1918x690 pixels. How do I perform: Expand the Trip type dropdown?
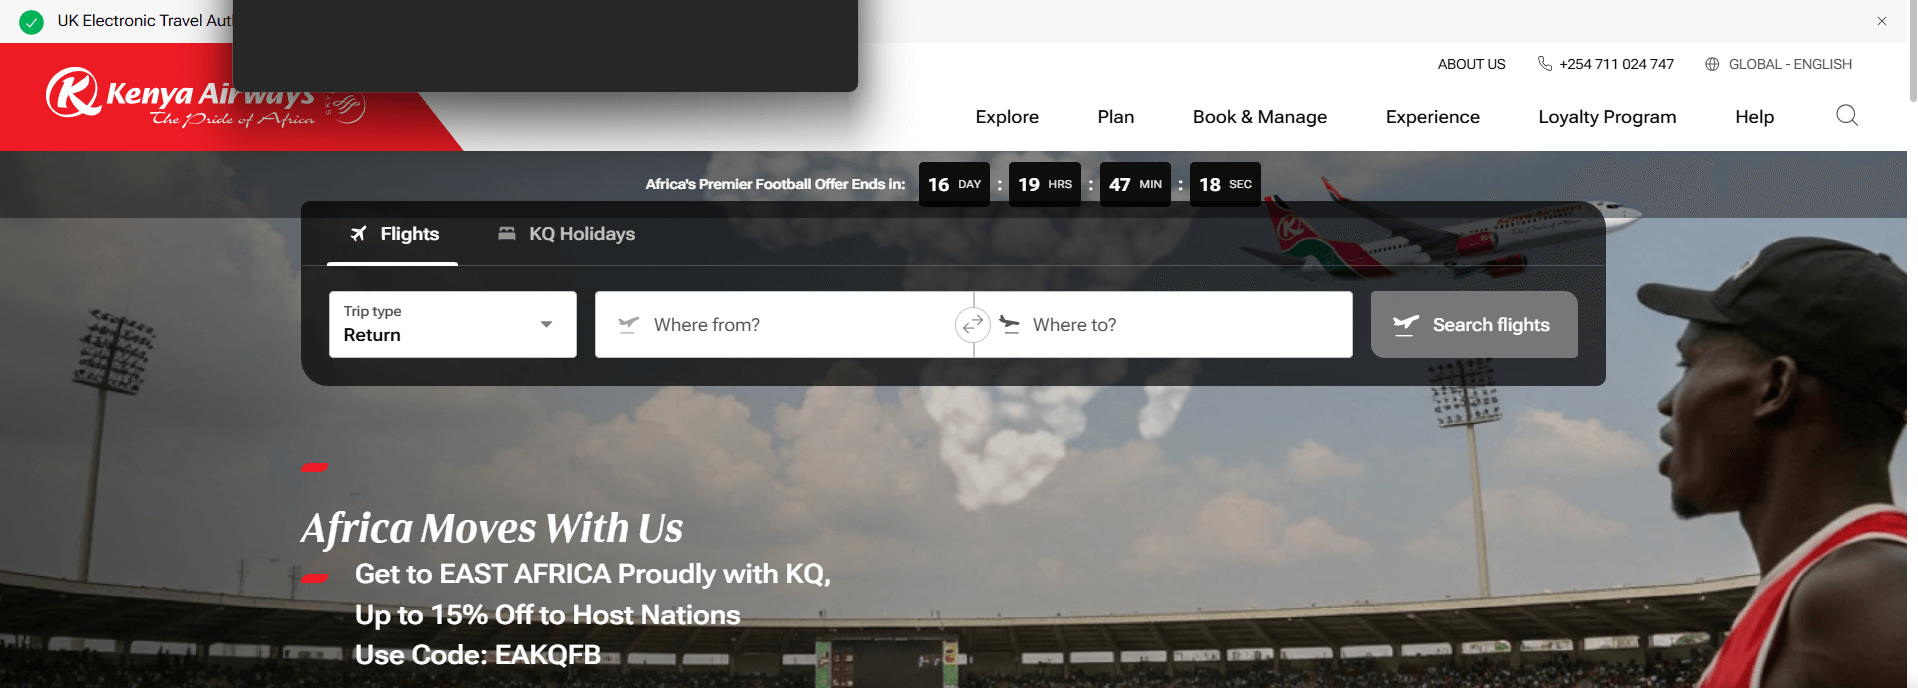click(x=453, y=324)
